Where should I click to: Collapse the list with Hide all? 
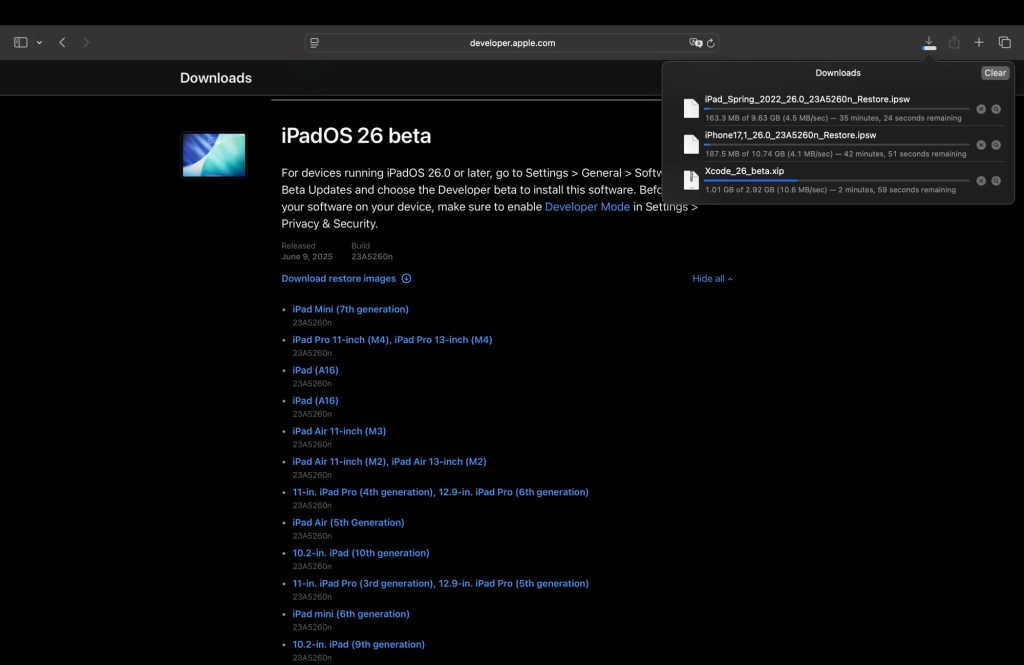point(712,279)
